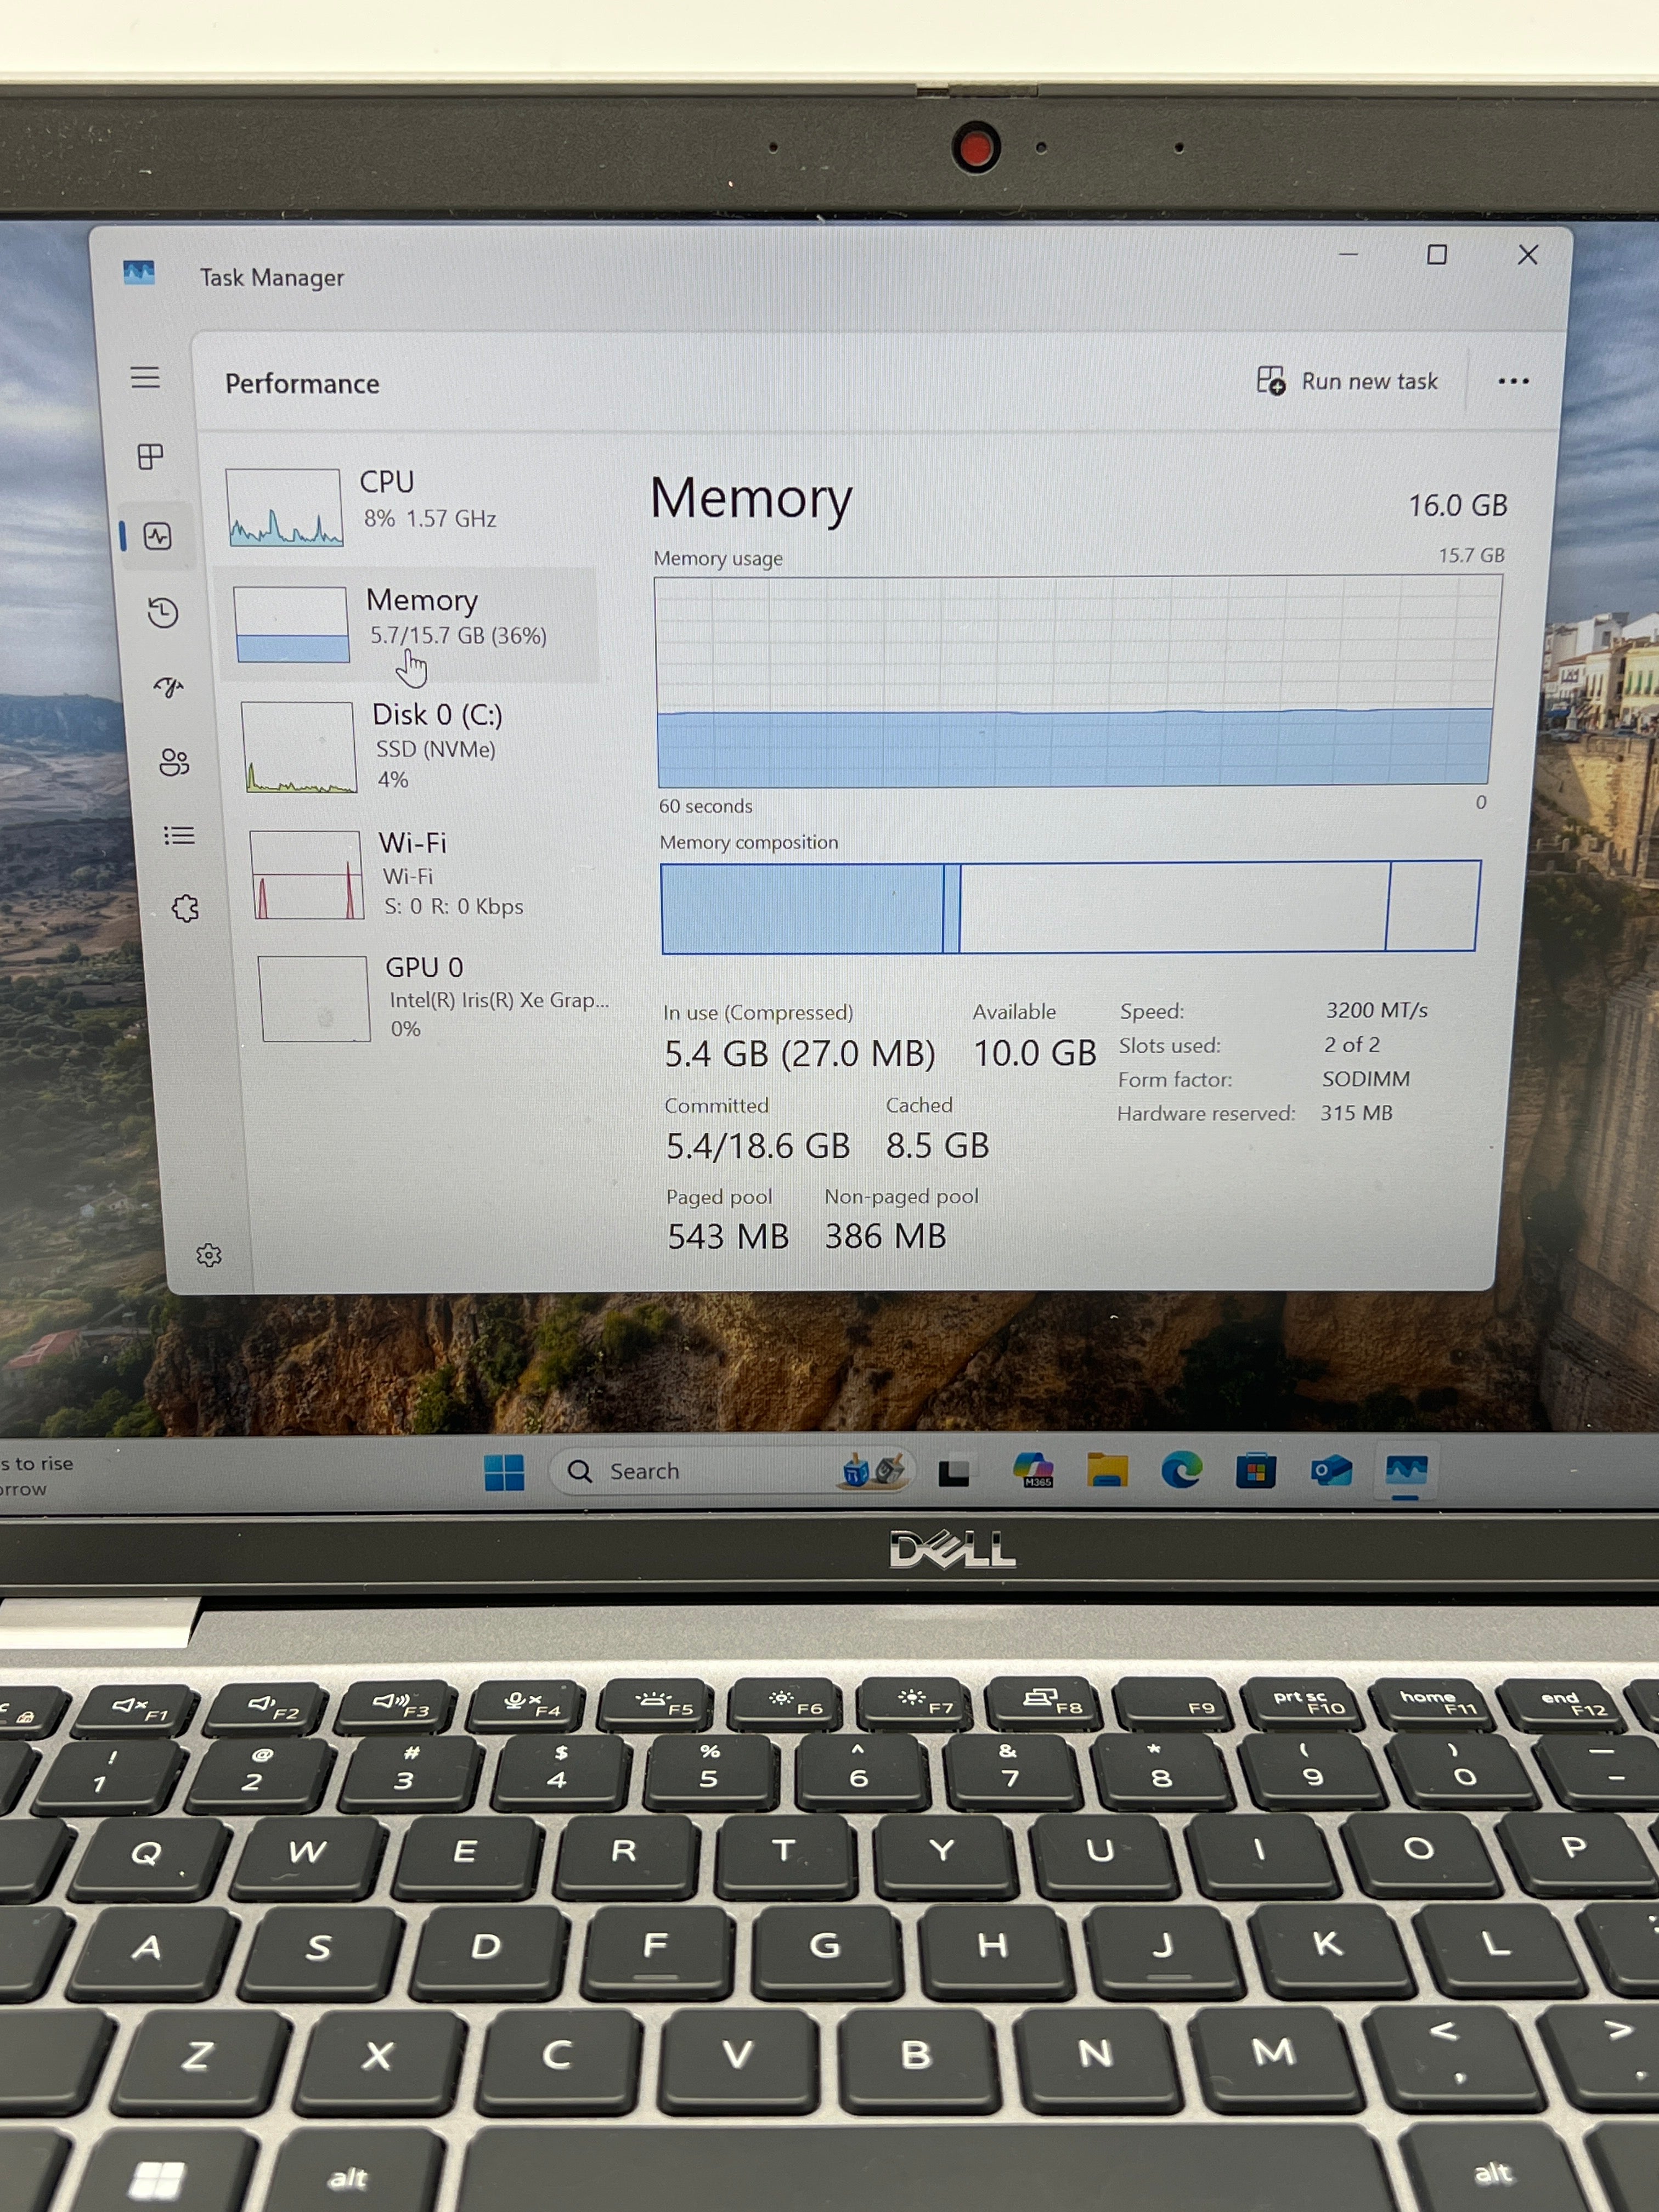
Task: Open the three-dot more options menu
Action: (1513, 381)
